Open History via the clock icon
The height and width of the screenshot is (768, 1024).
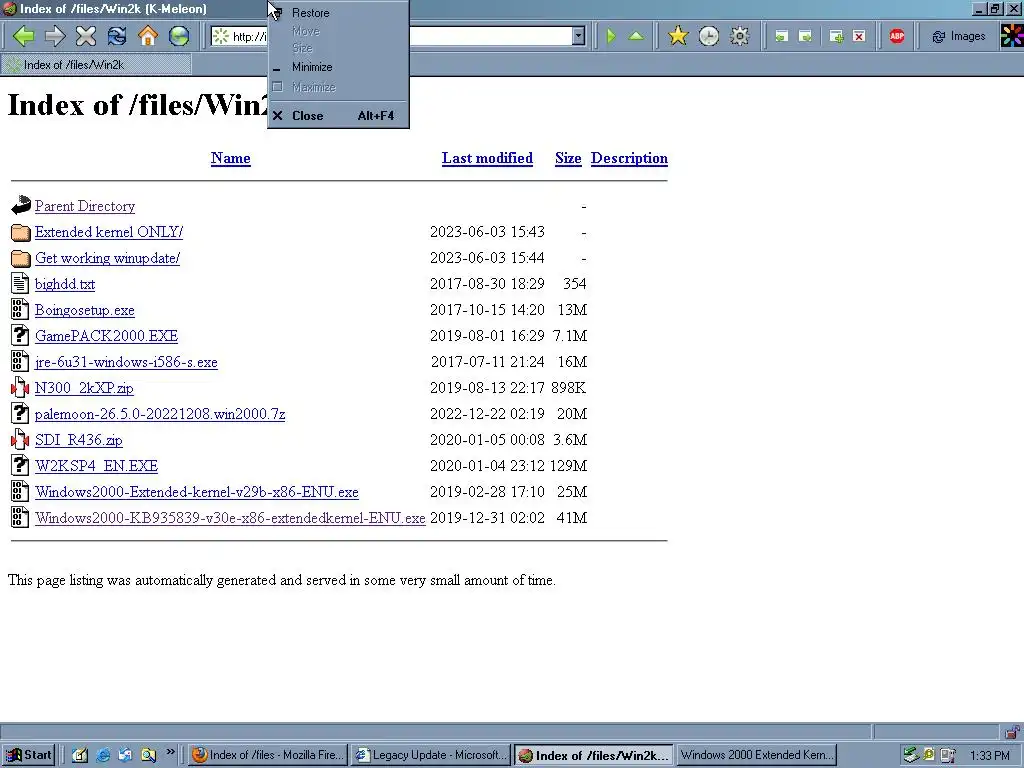[x=709, y=36]
